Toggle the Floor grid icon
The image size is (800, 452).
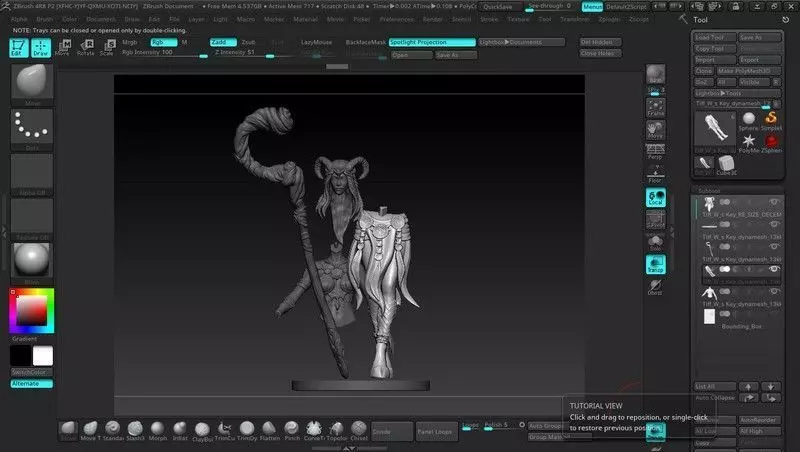656,174
